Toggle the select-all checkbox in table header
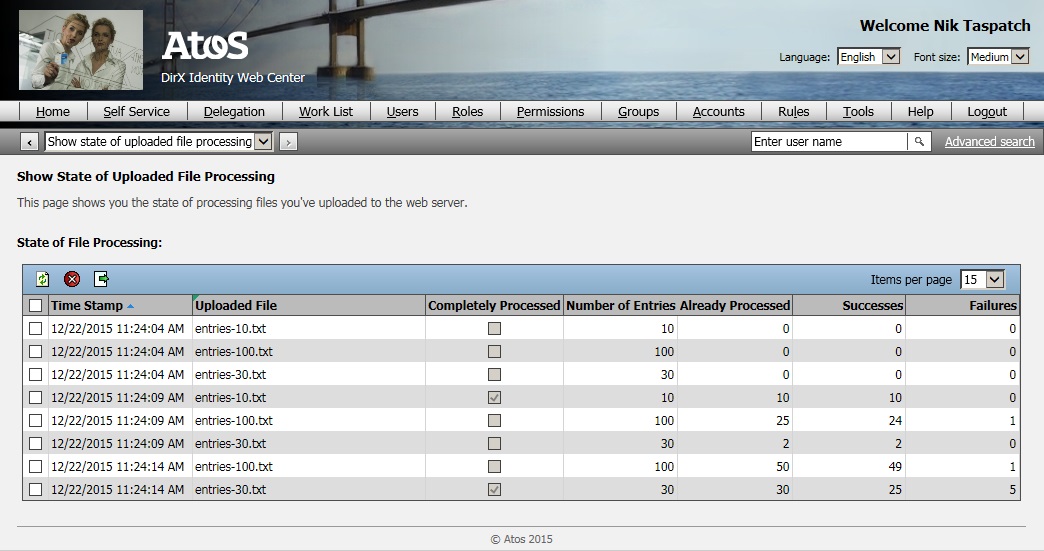This screenshot has height=551, width=1044. pos(36,306)
